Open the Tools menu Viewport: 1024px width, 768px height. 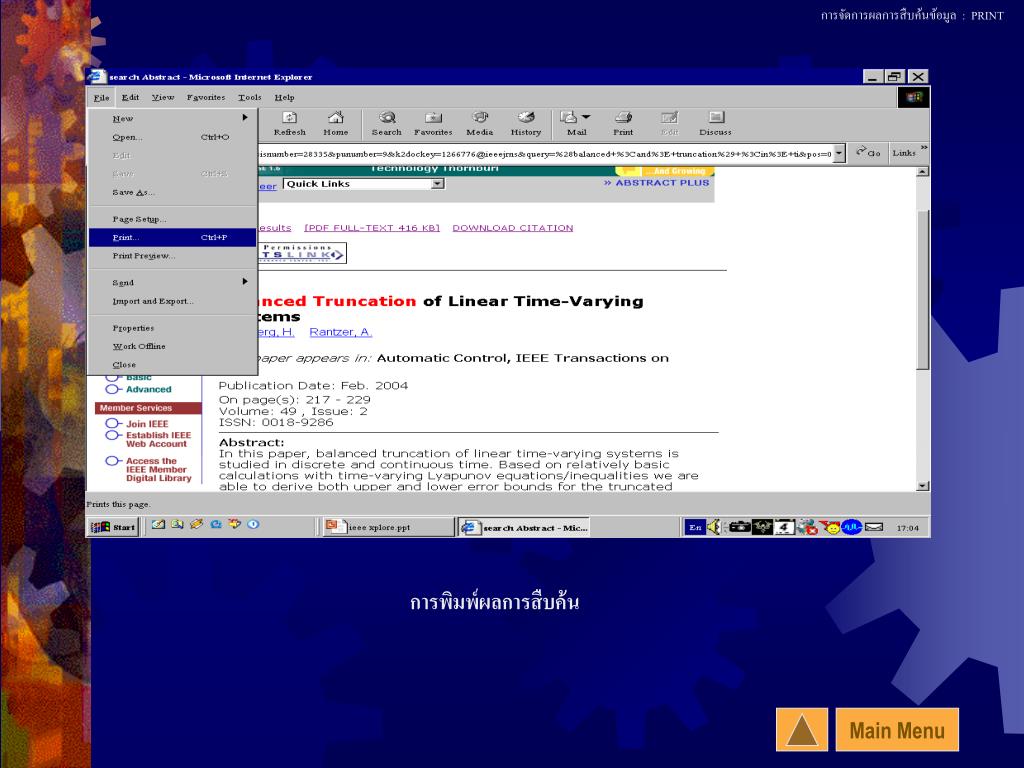coord(249,97)
